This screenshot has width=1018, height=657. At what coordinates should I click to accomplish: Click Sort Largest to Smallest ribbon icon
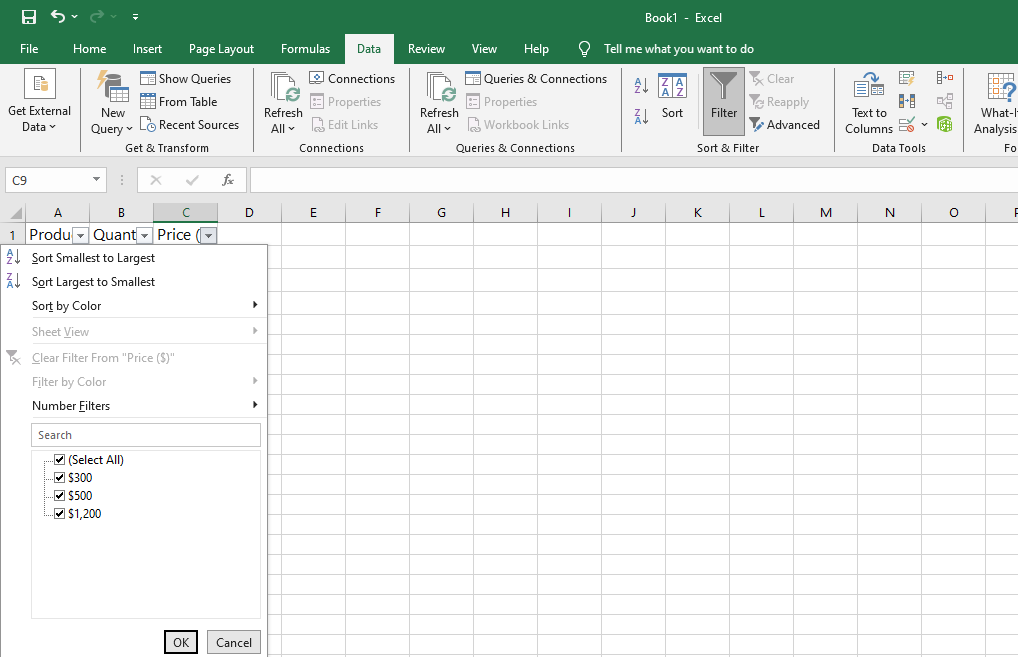point(640,112)
